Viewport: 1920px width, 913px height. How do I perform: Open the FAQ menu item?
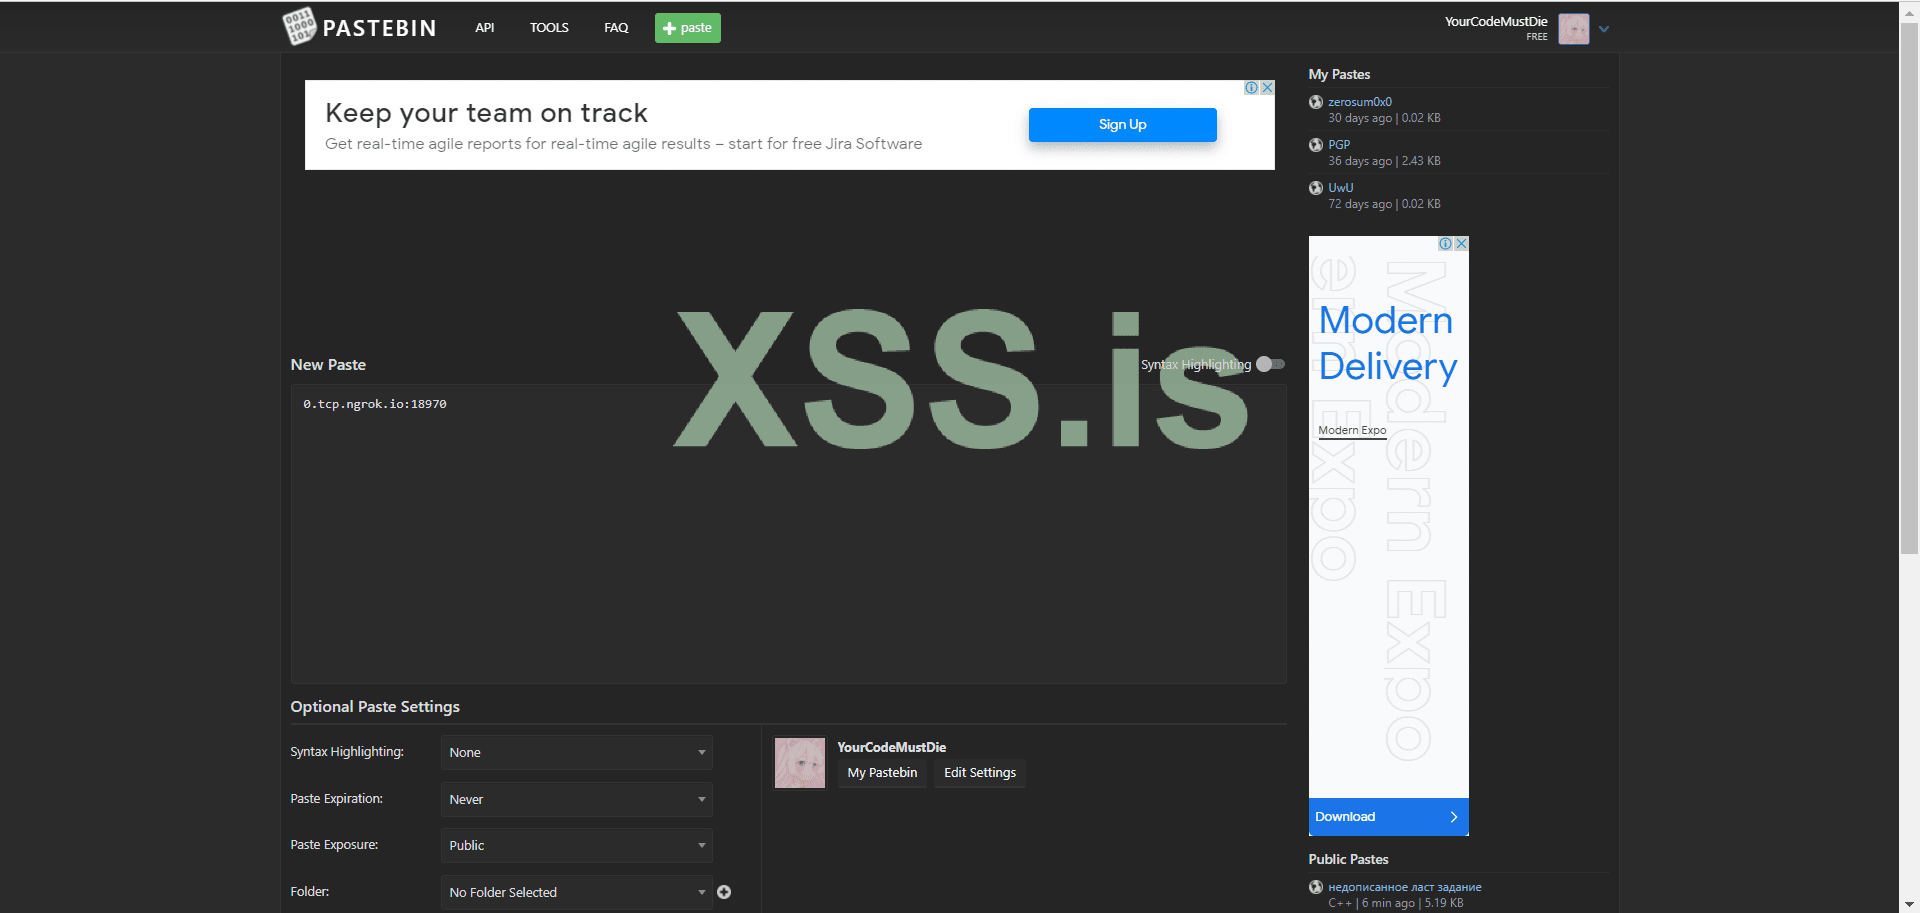616,28
